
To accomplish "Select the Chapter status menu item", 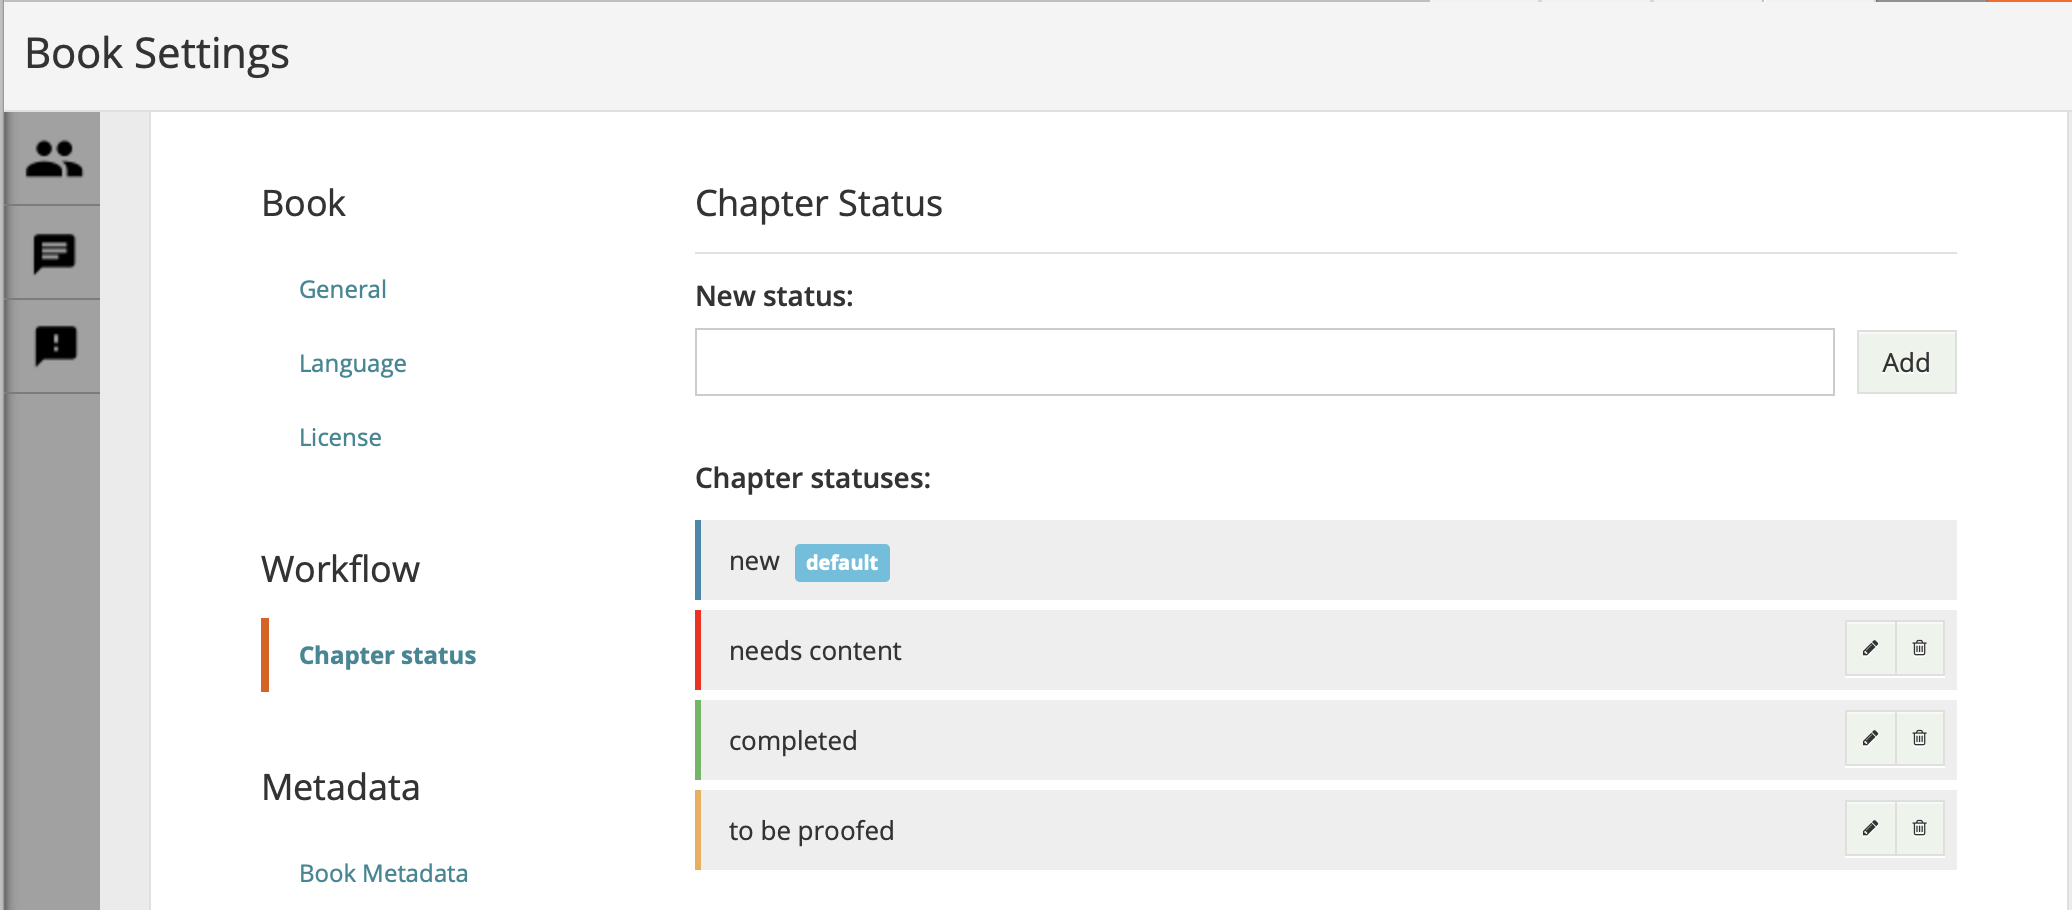I will click(x=387, y=655).
